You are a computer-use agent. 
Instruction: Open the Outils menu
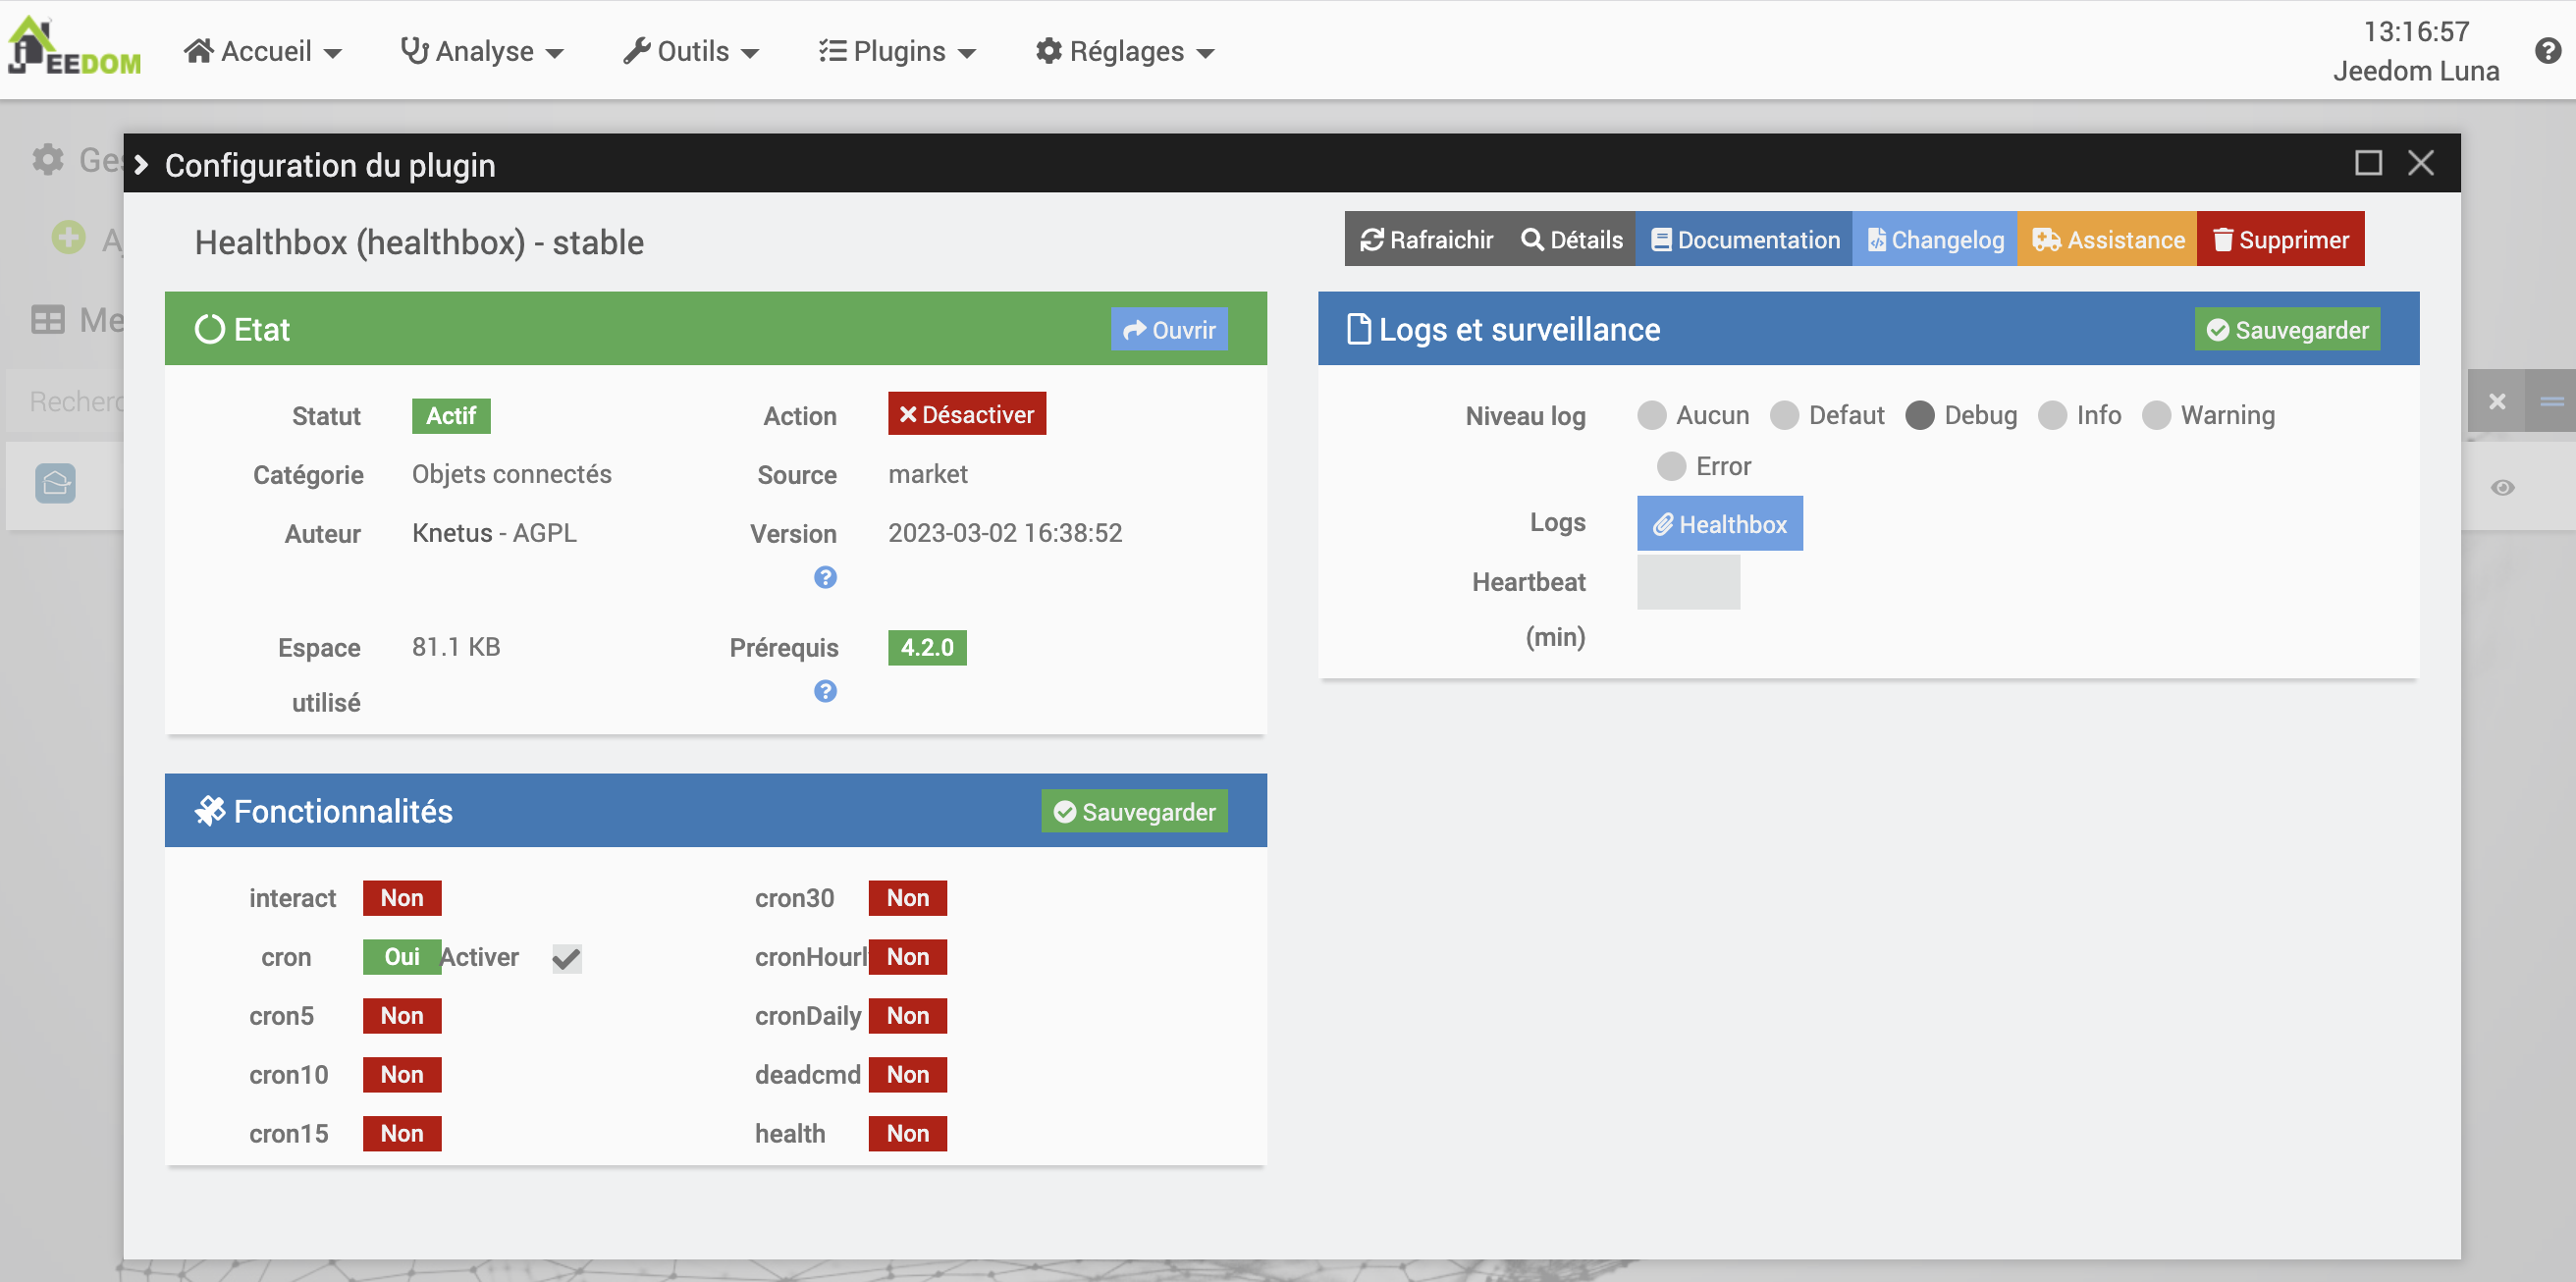click(x=691, y=51)
